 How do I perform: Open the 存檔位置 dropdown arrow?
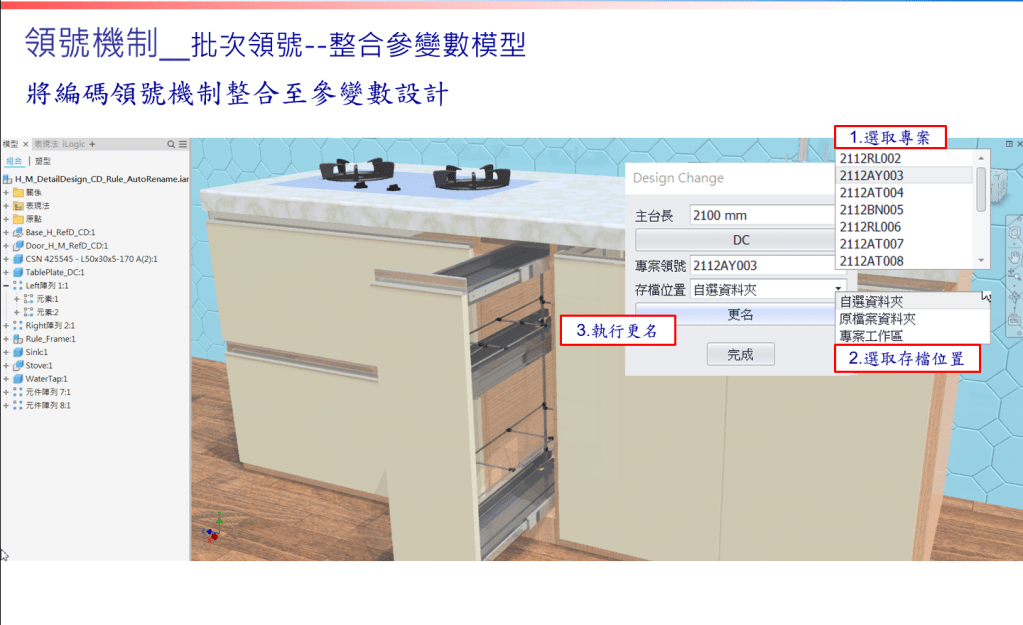838,289
